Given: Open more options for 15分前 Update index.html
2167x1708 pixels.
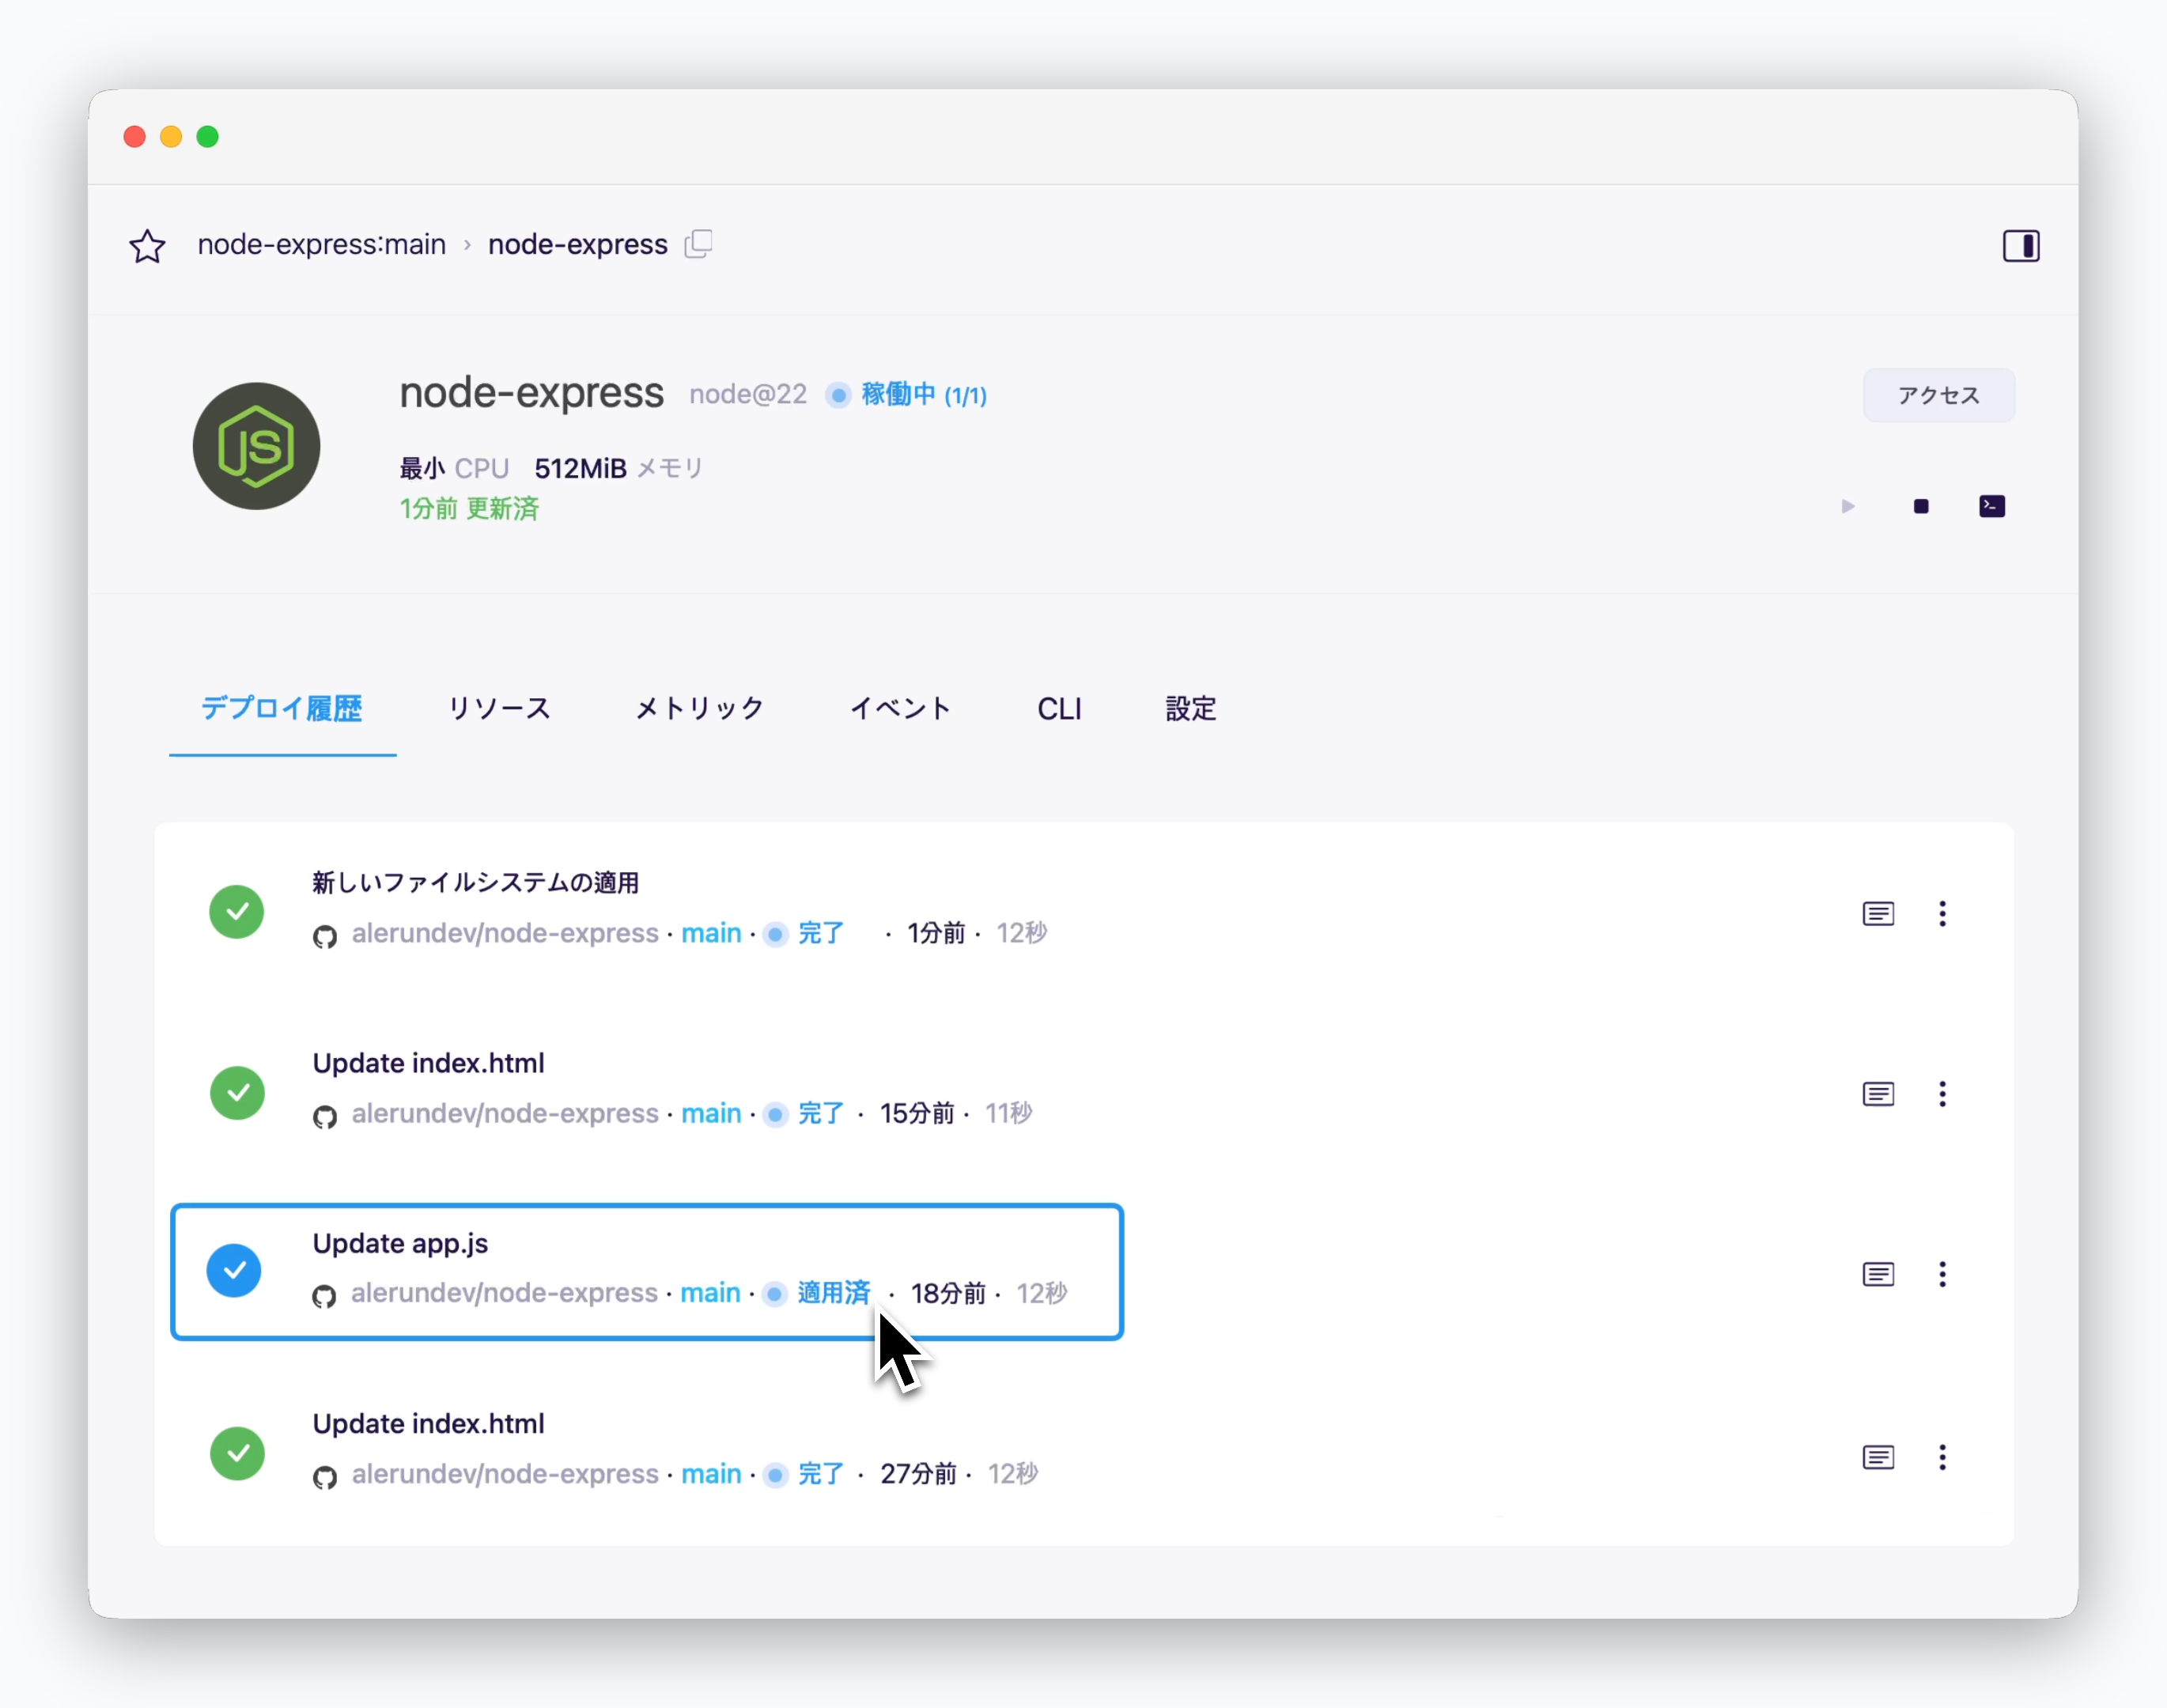Looking at the screenshot, I should click(1942, 1094).
